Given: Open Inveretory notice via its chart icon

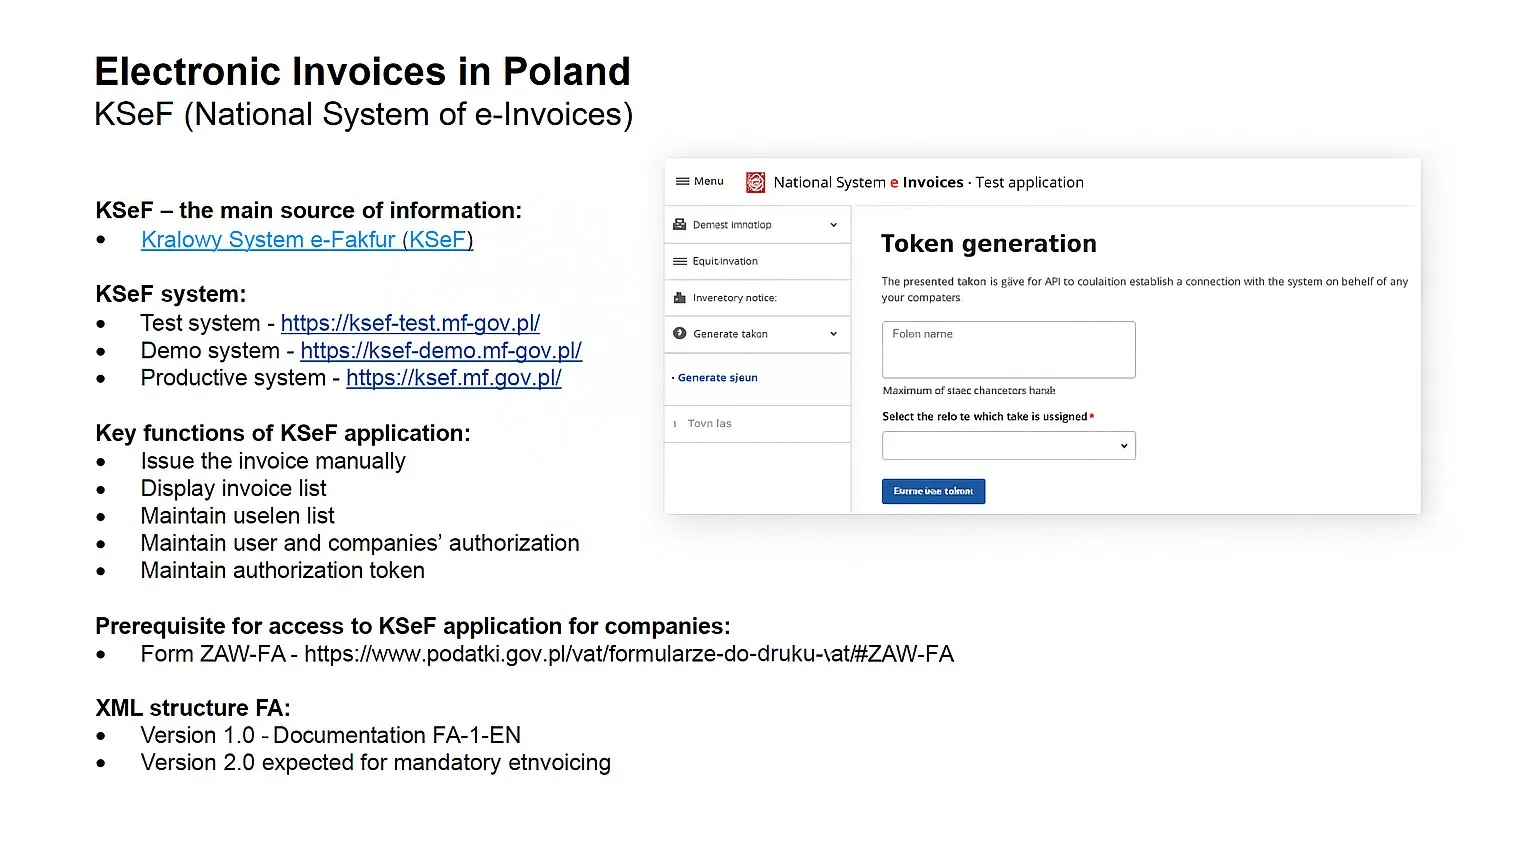Looking at the screenshot, I should coord(679,297).
